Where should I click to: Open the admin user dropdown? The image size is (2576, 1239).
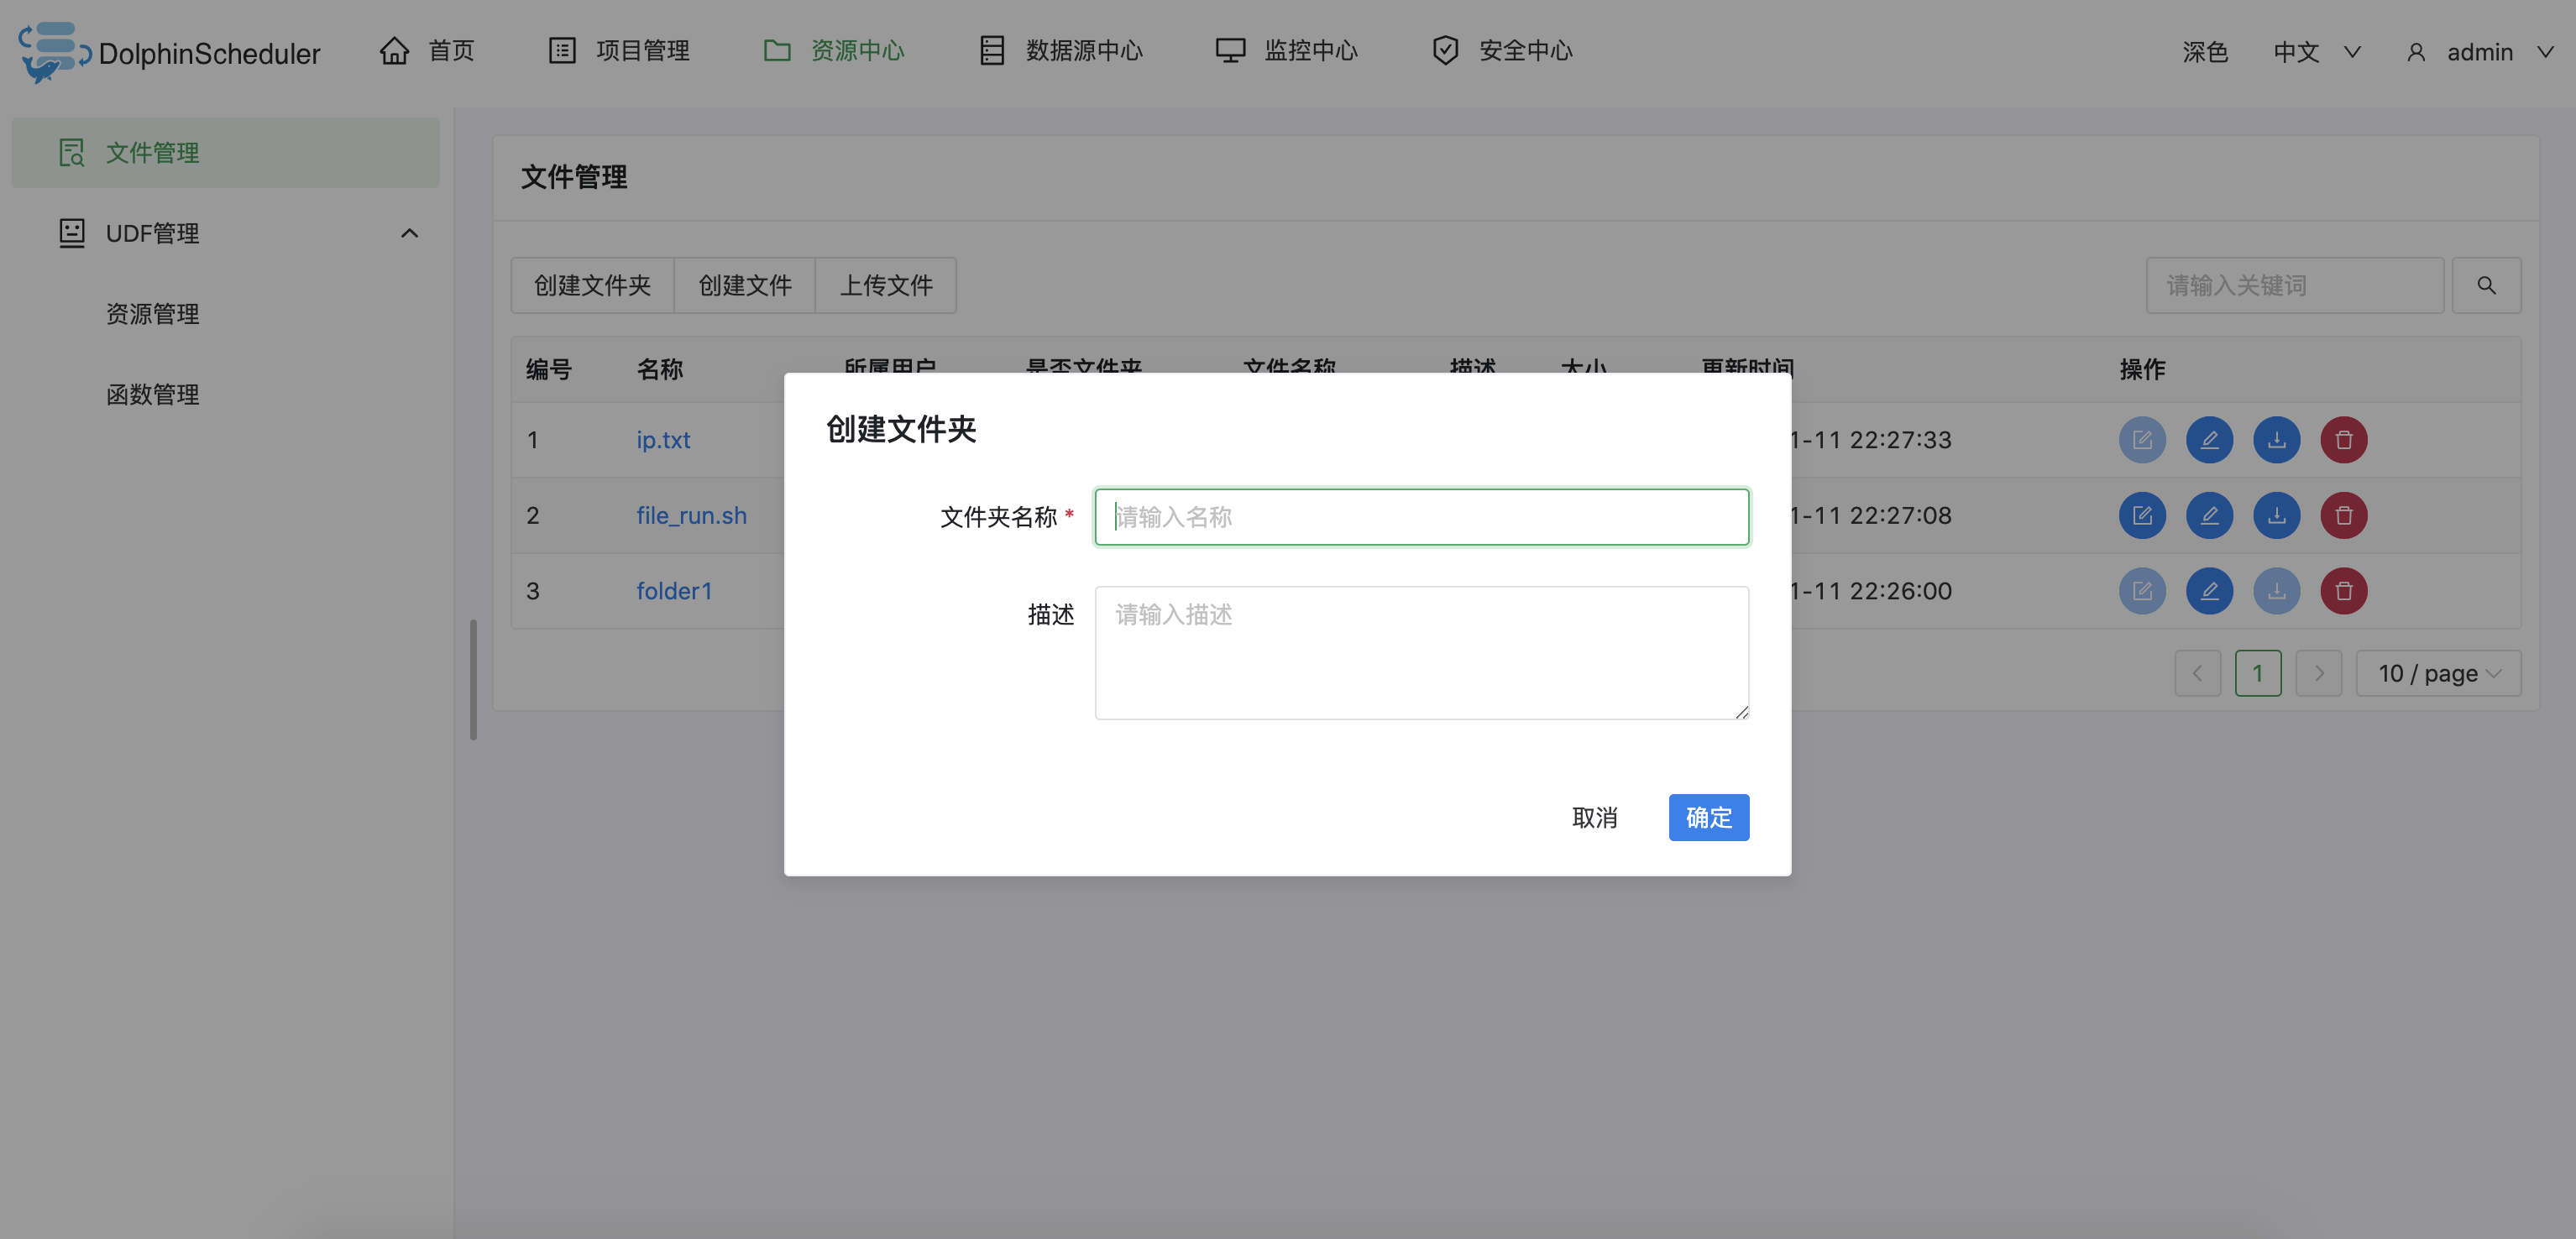2479,52
